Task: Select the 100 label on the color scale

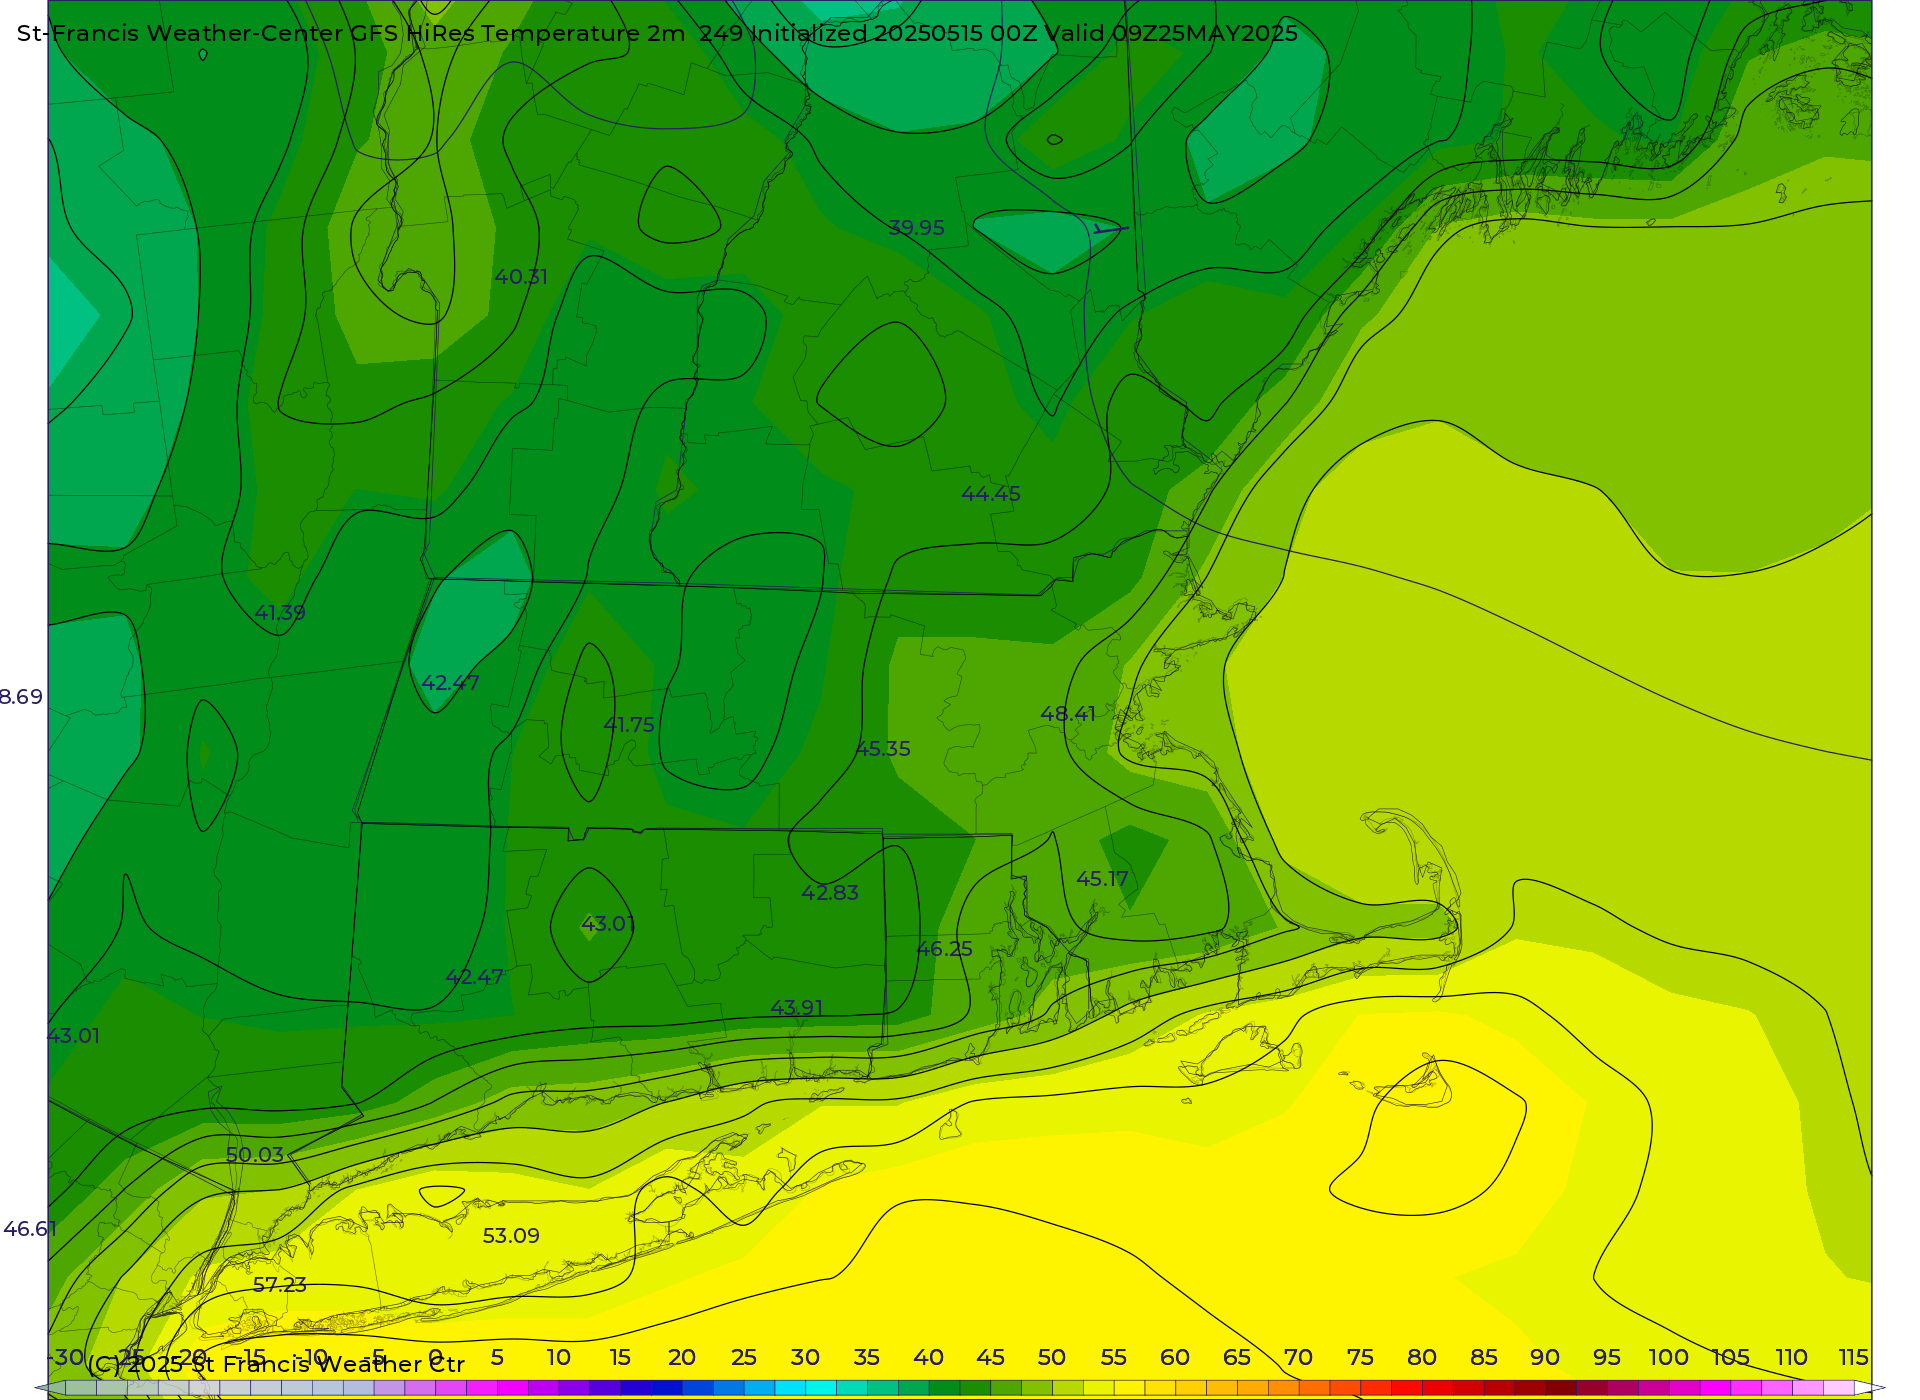Action: [1668, 1357]
